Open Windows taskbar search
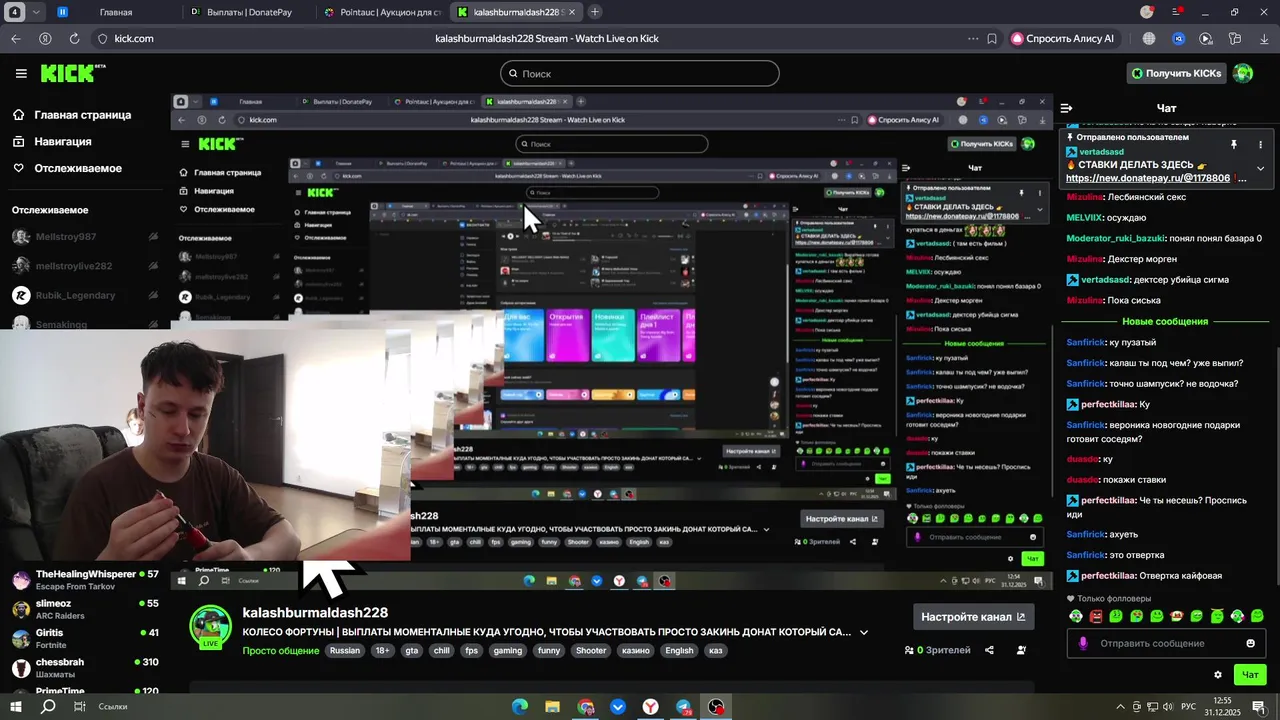This screenshot has width=1280, height=720. pos(48,707)
